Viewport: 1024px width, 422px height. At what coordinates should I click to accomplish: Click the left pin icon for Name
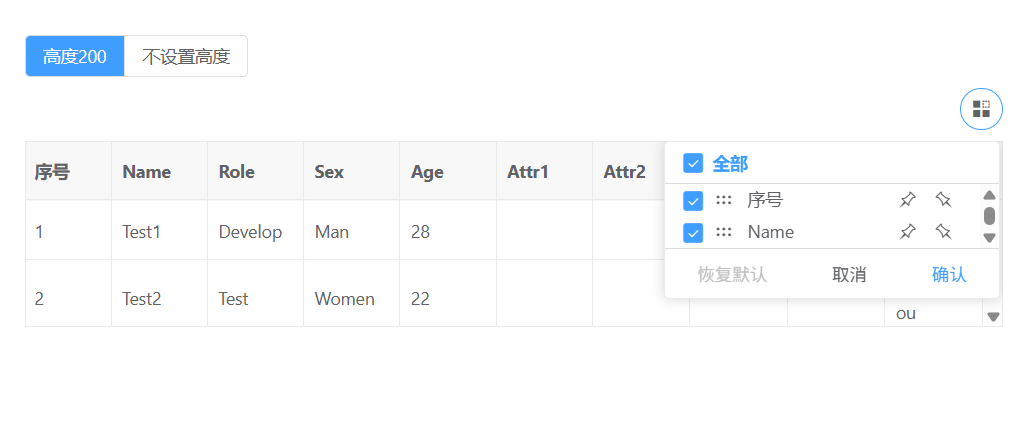point(907,232)
